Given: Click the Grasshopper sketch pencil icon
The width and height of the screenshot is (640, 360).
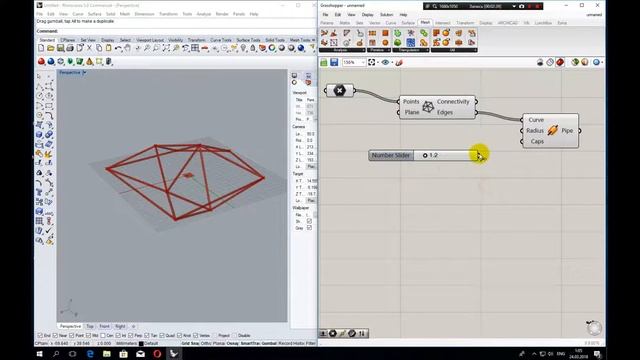Looking at the screenshot, I should (399, 62).
